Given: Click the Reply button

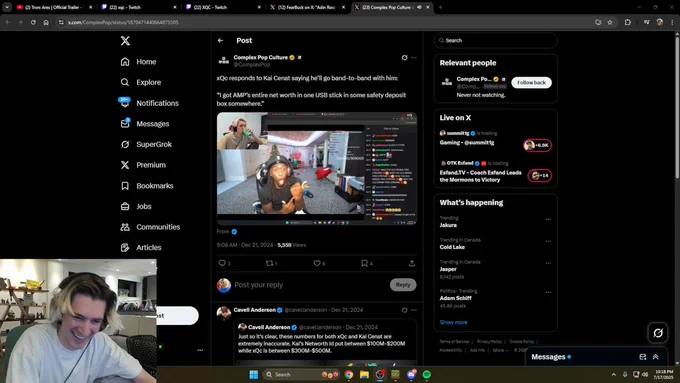Looking at the screenshot, I should coord(403,285).
